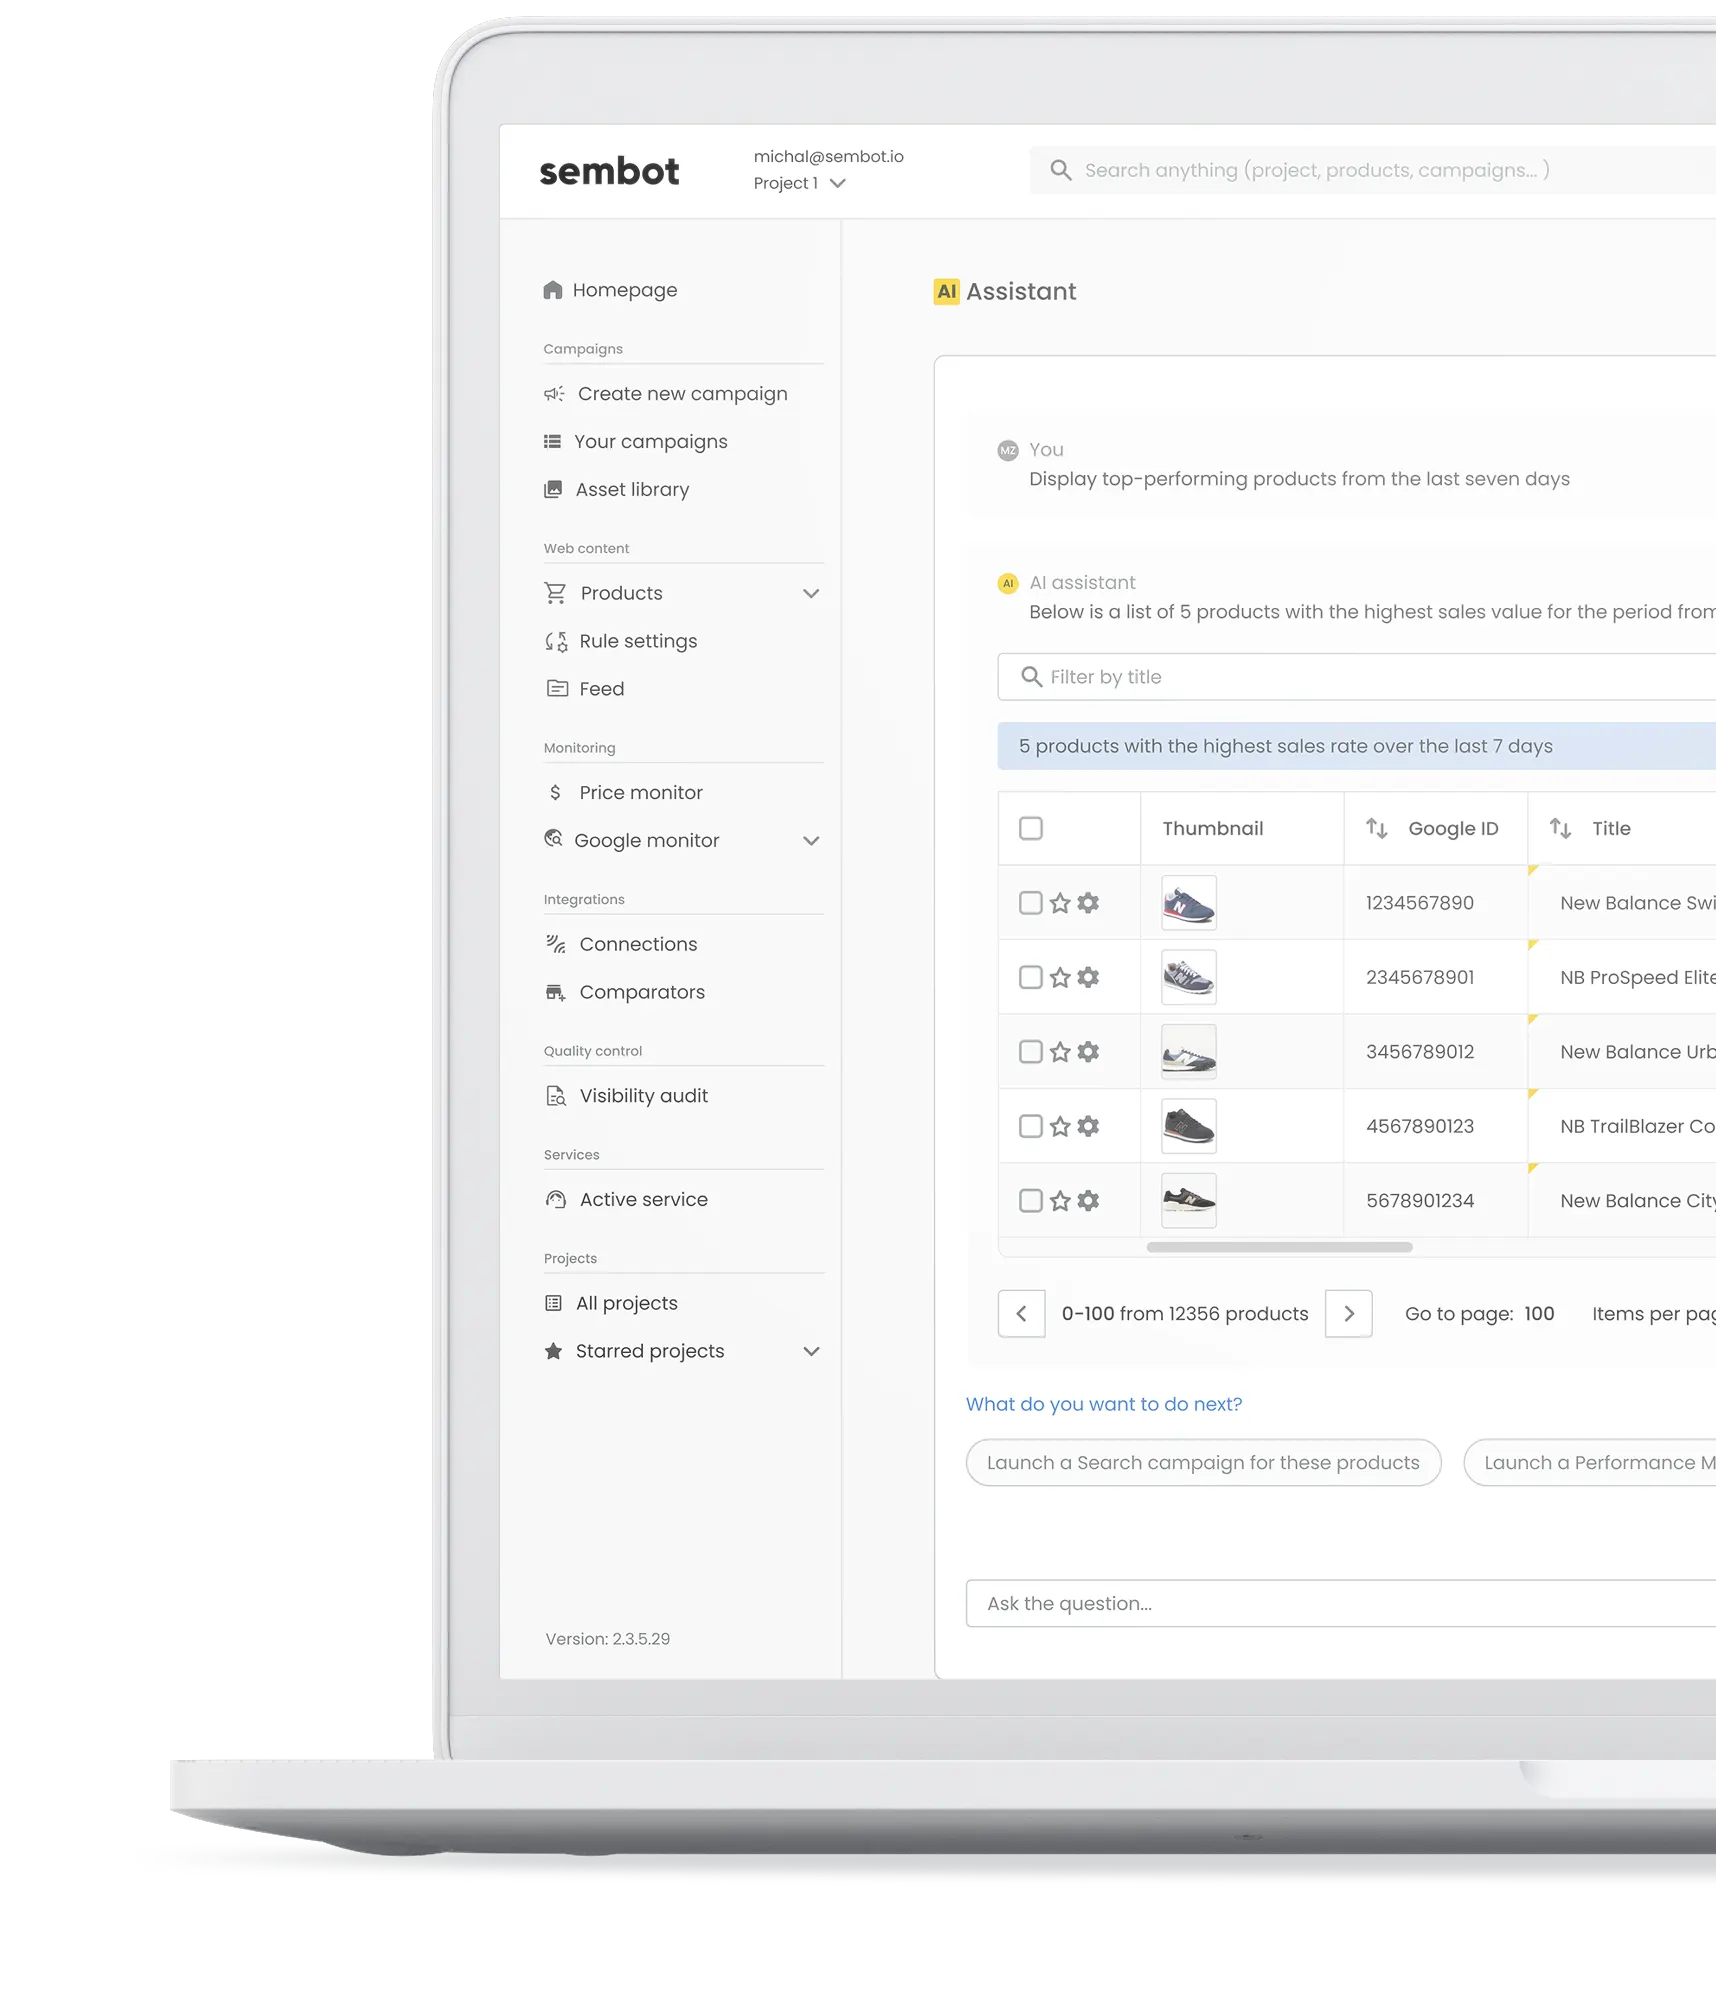Viewport: 1716px width, 1998px height.
Task: Click the yellow AI badge beside Assistant
Action: [946, 291]
